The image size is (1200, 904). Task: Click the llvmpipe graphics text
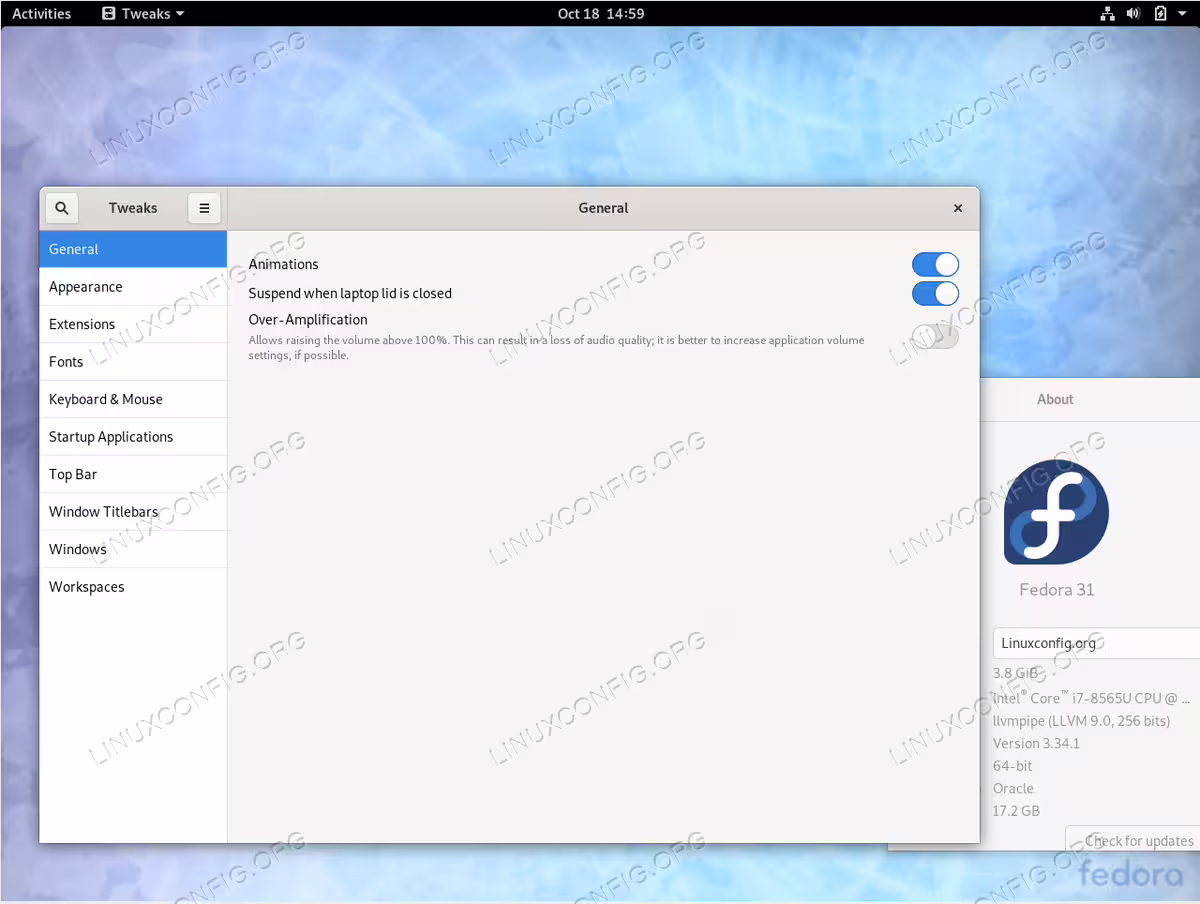tap(1081, 721)
